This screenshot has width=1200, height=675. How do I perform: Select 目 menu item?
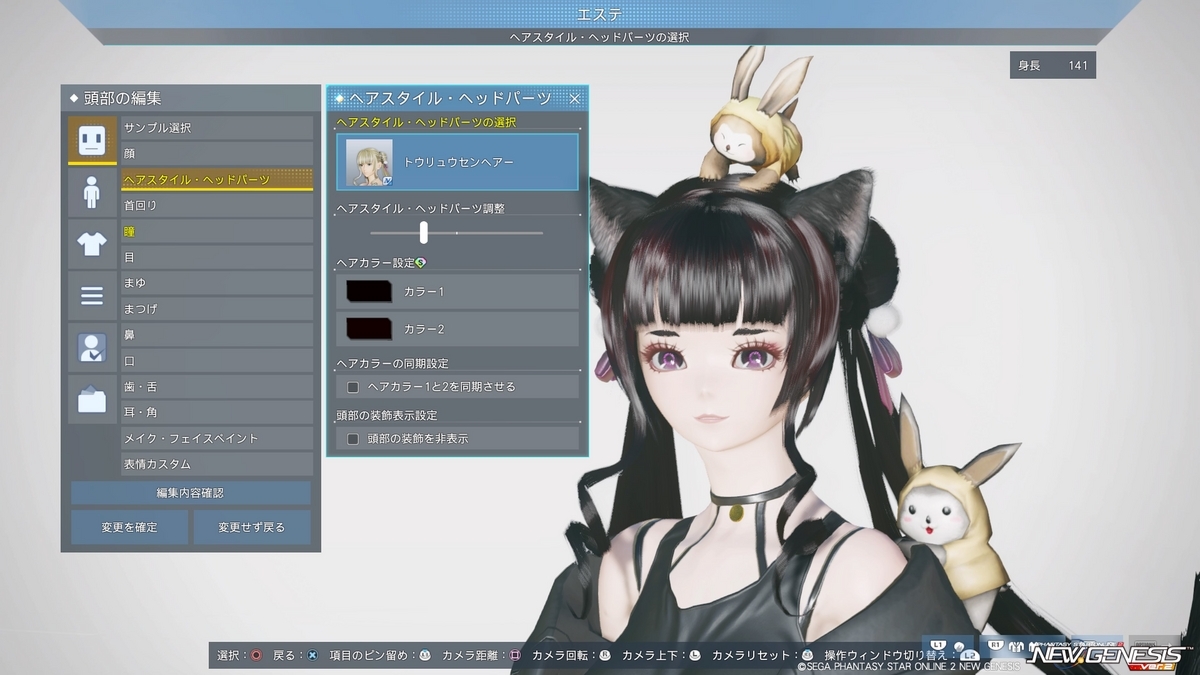click(x=217, y=257)
